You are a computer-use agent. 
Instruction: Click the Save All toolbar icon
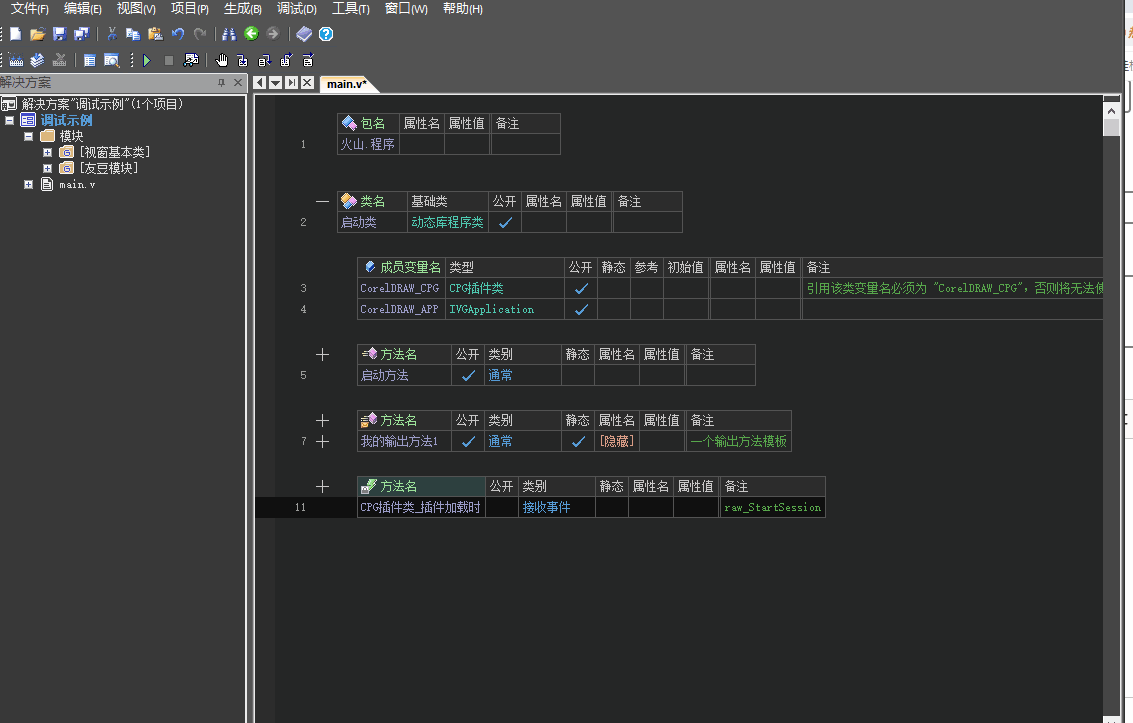[x=81, y=34]
